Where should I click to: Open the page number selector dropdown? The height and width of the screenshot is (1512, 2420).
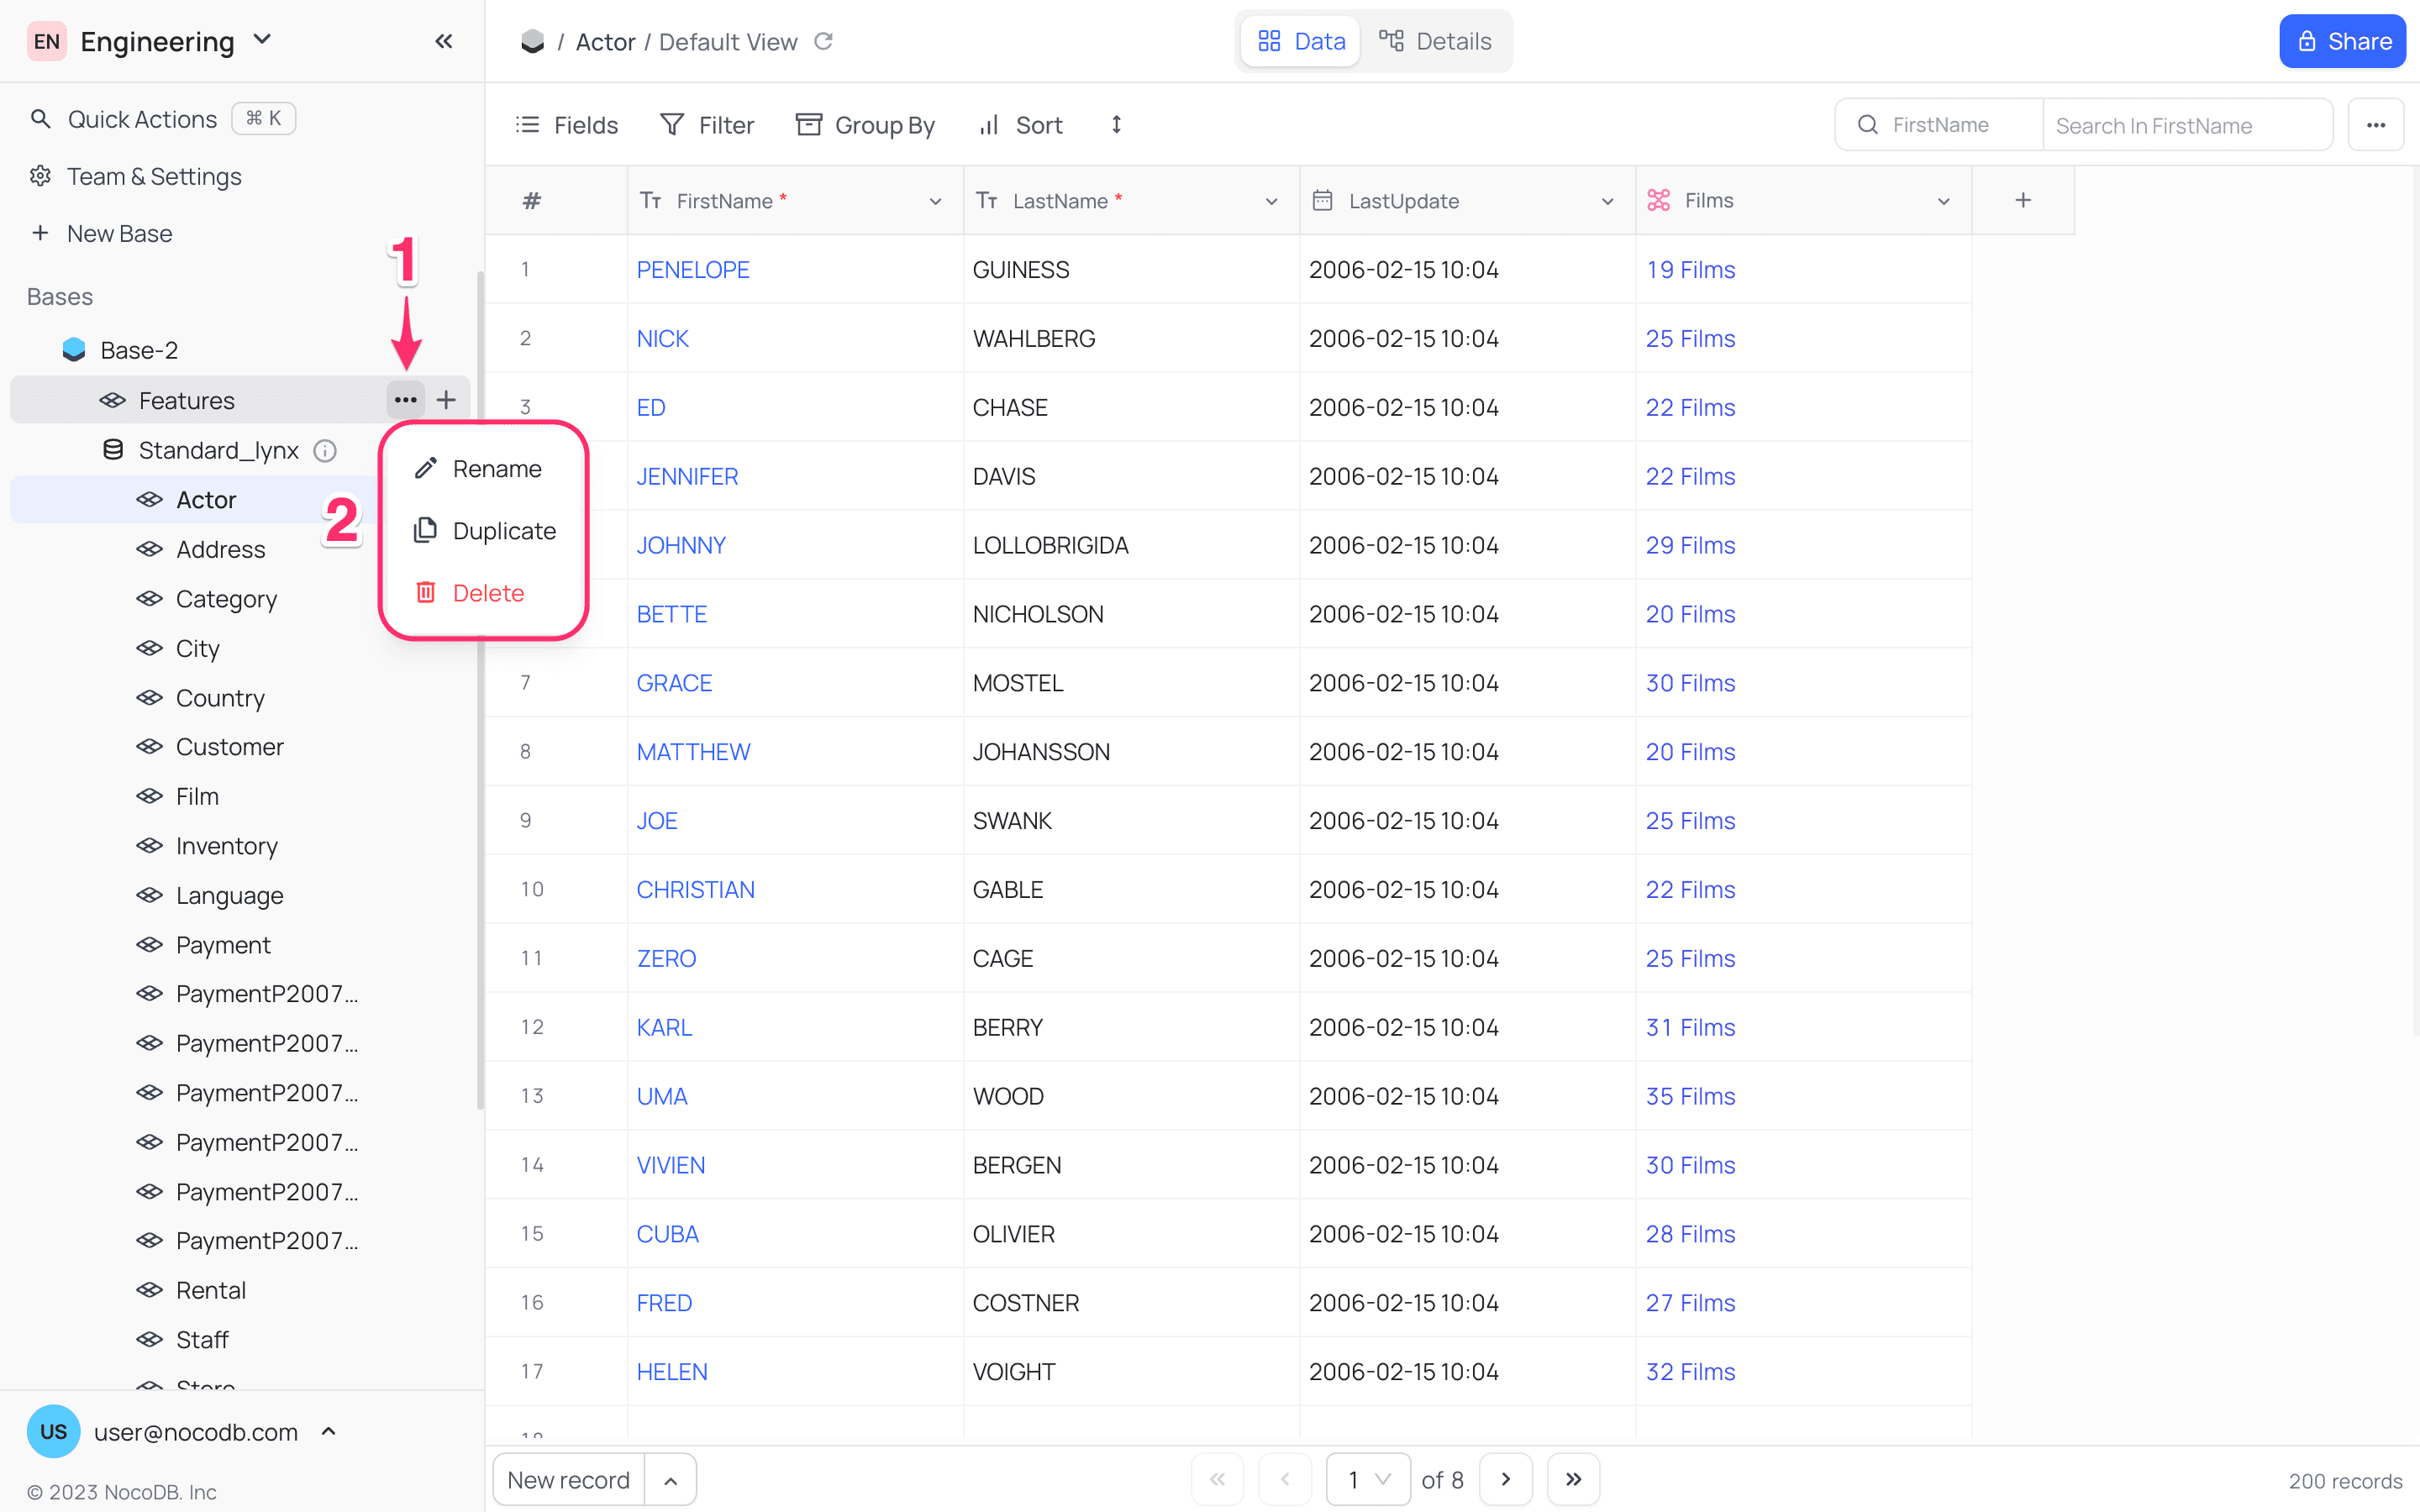[1368, 1479]
